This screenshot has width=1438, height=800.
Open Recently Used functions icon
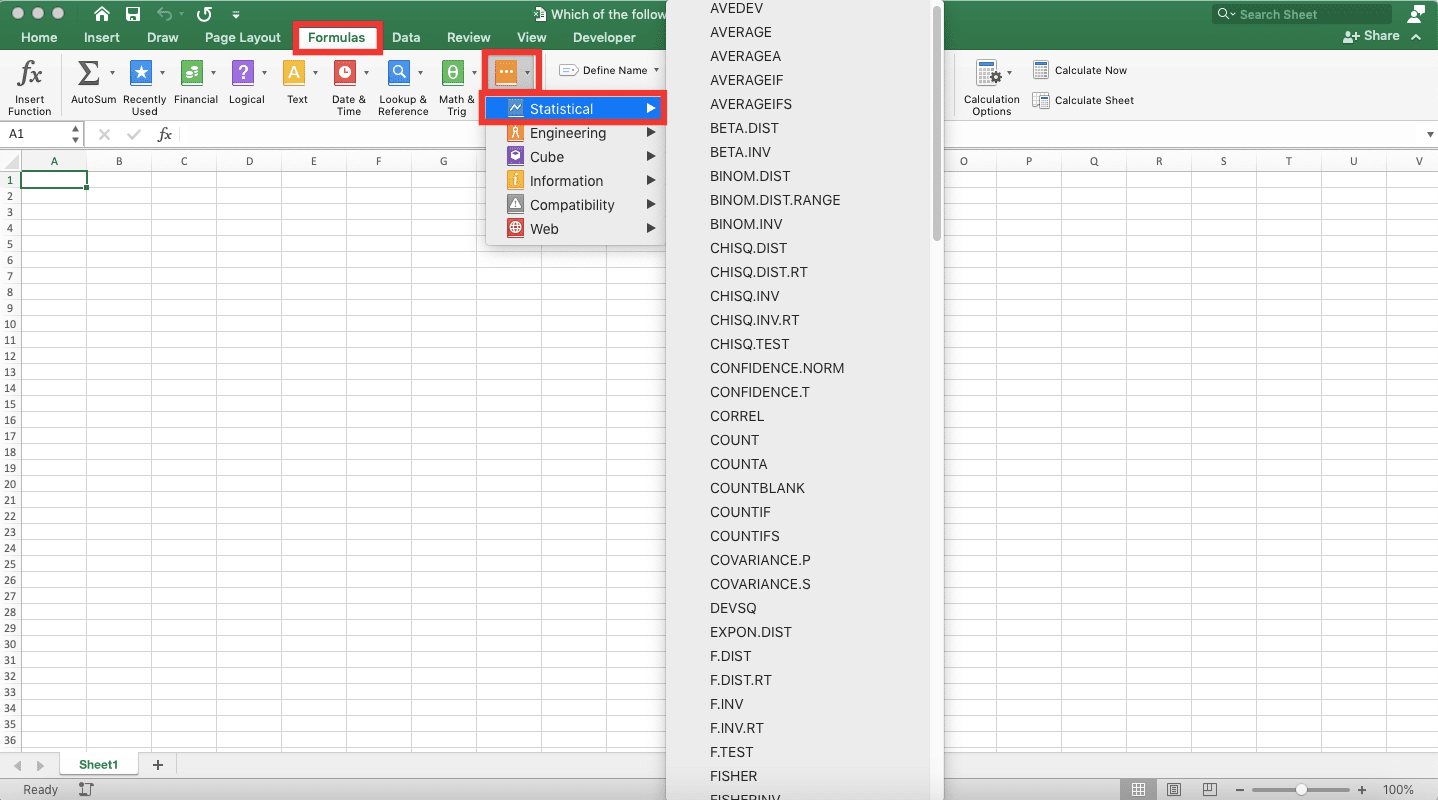pyautogui.click(x=141, y=73)
